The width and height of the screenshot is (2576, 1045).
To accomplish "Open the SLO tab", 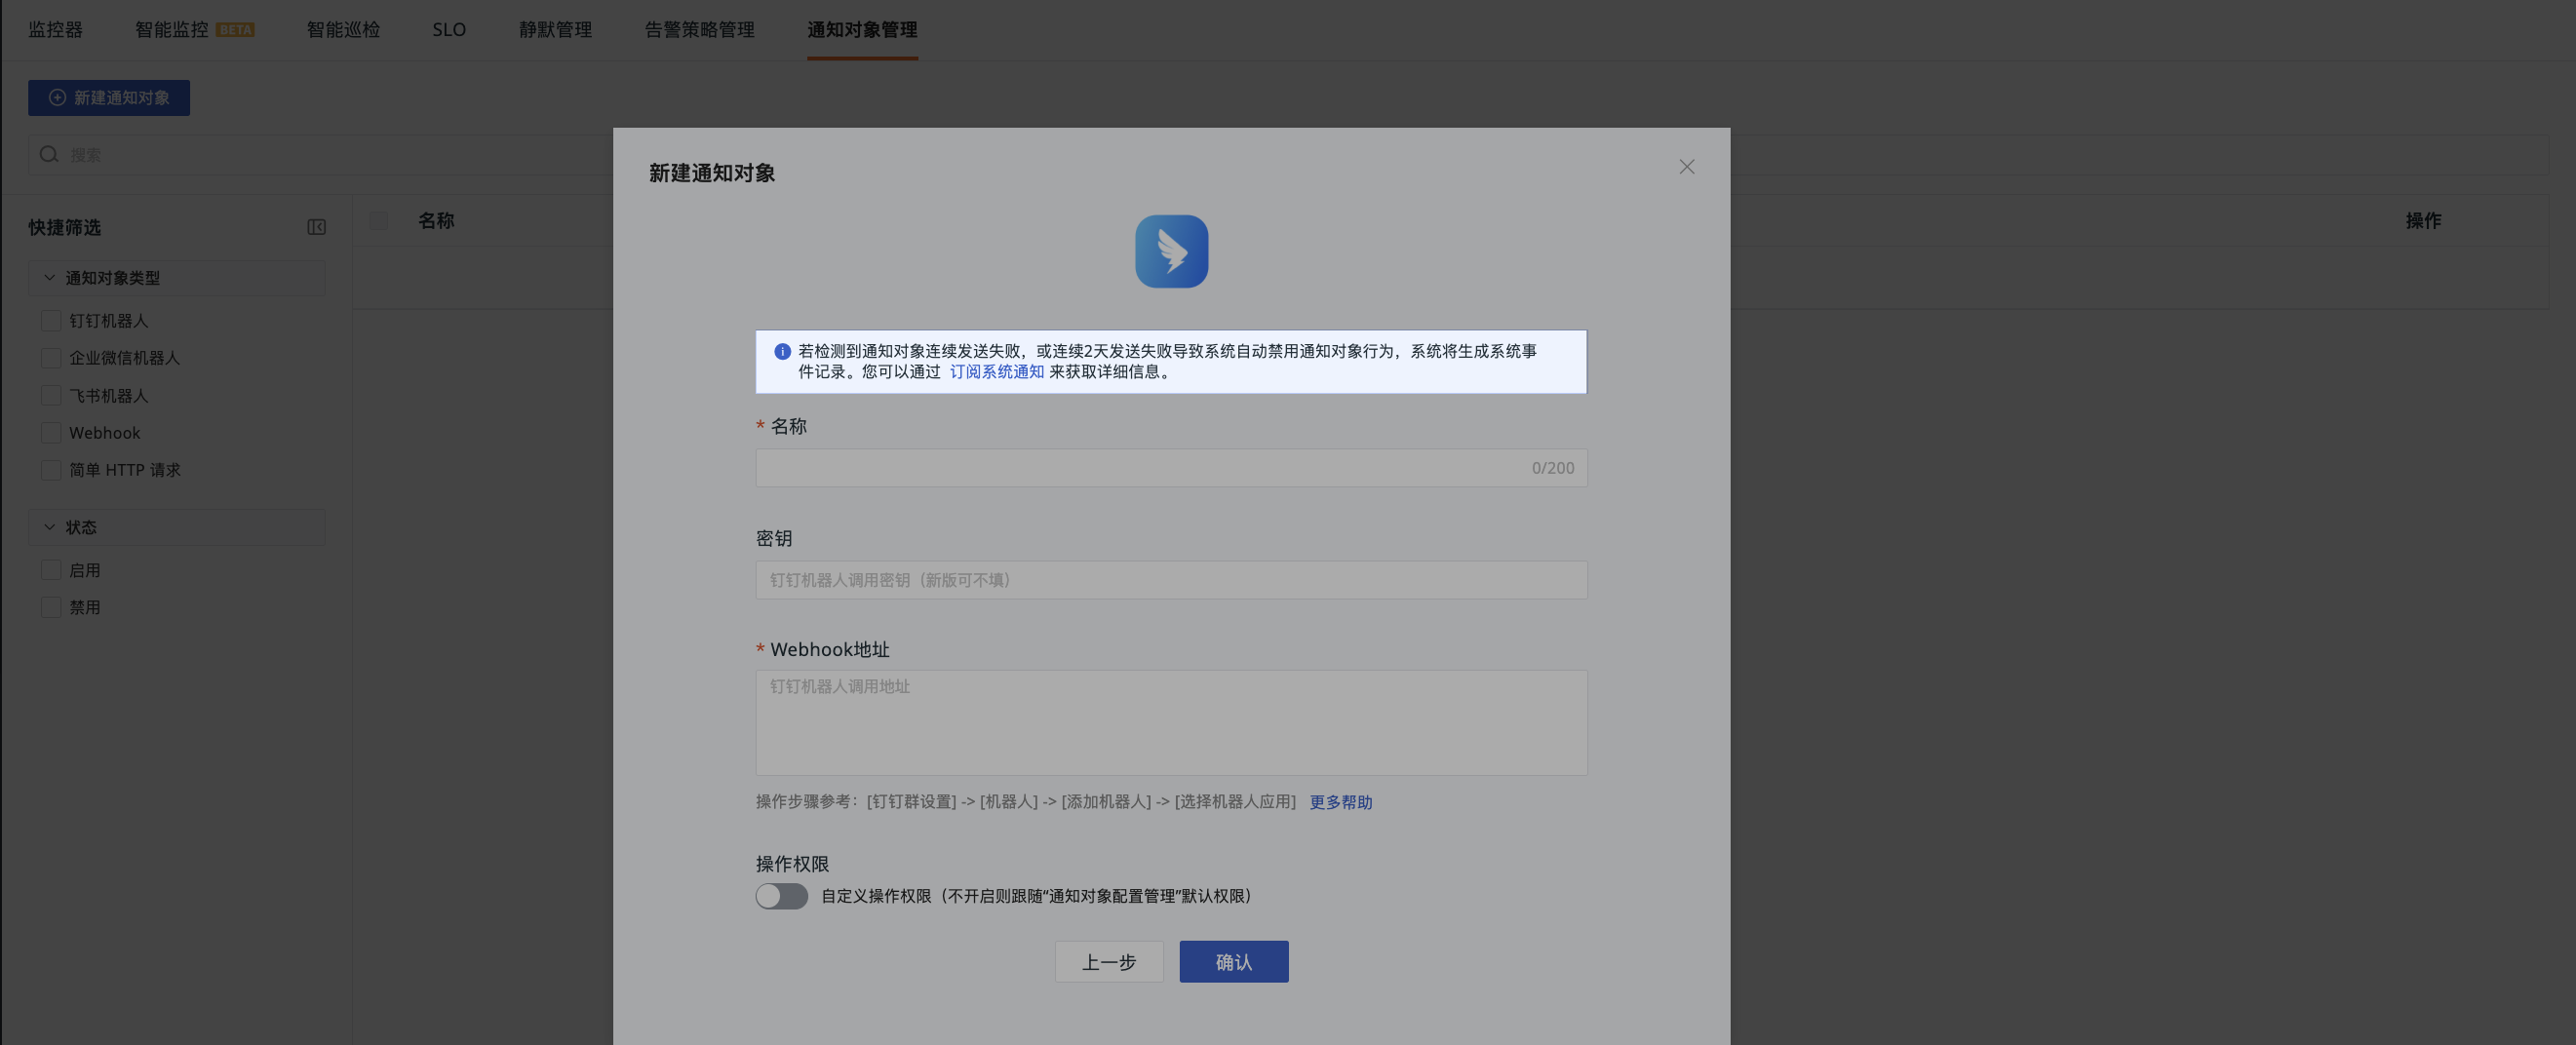I will click(449, 30).
